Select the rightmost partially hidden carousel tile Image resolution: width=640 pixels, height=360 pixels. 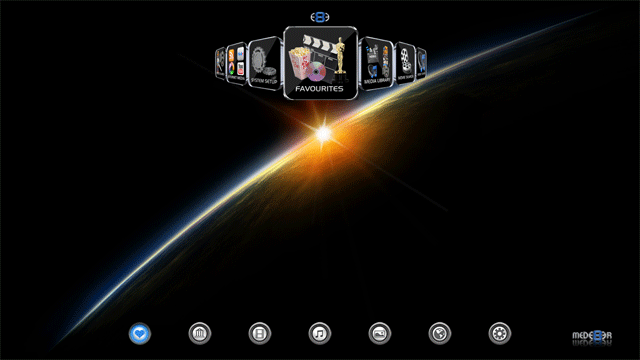coord(421,63)
